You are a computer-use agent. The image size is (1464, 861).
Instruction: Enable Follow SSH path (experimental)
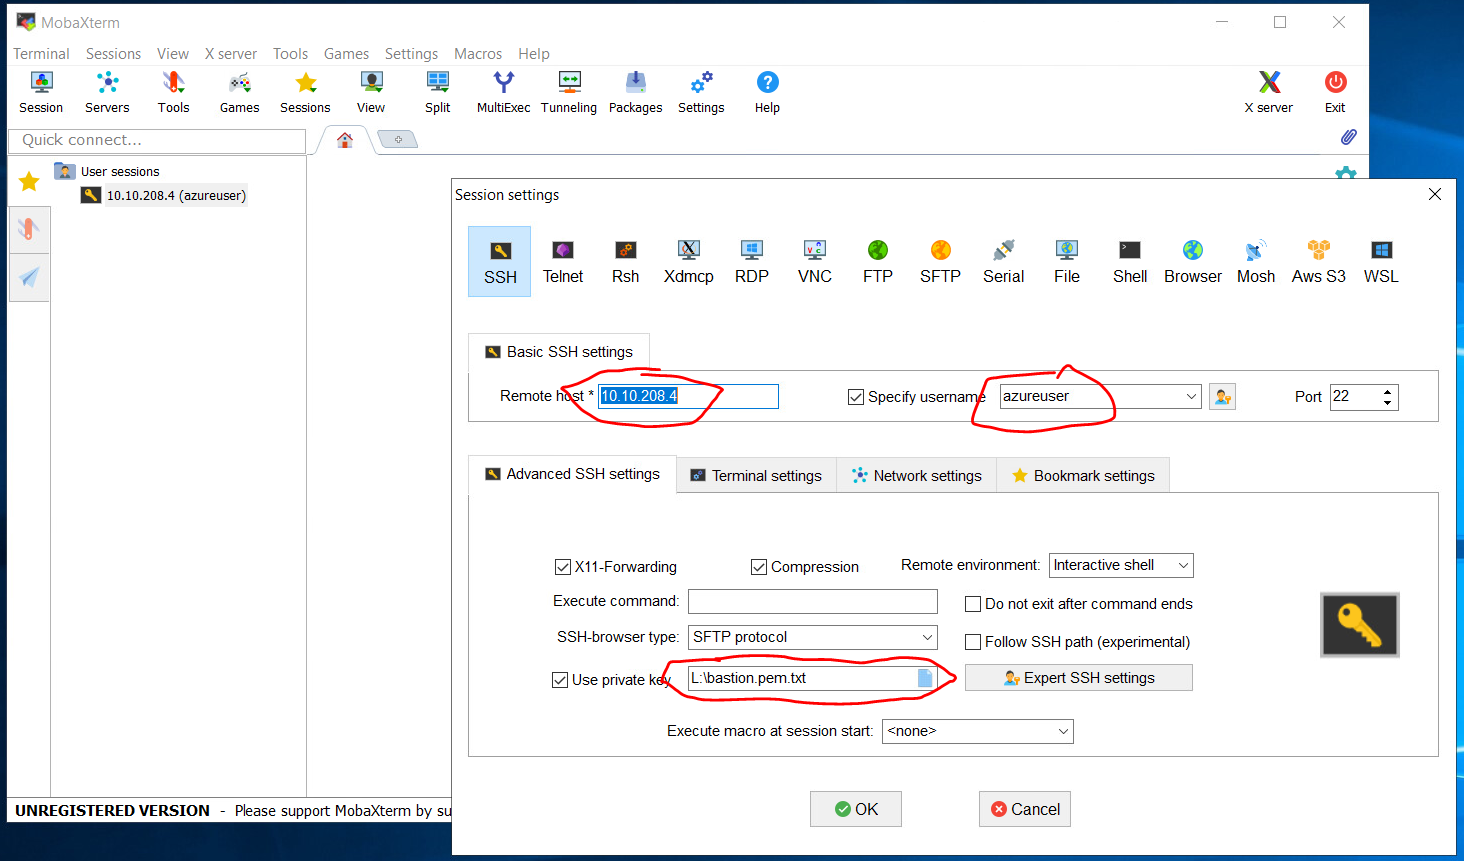(972, 642)
